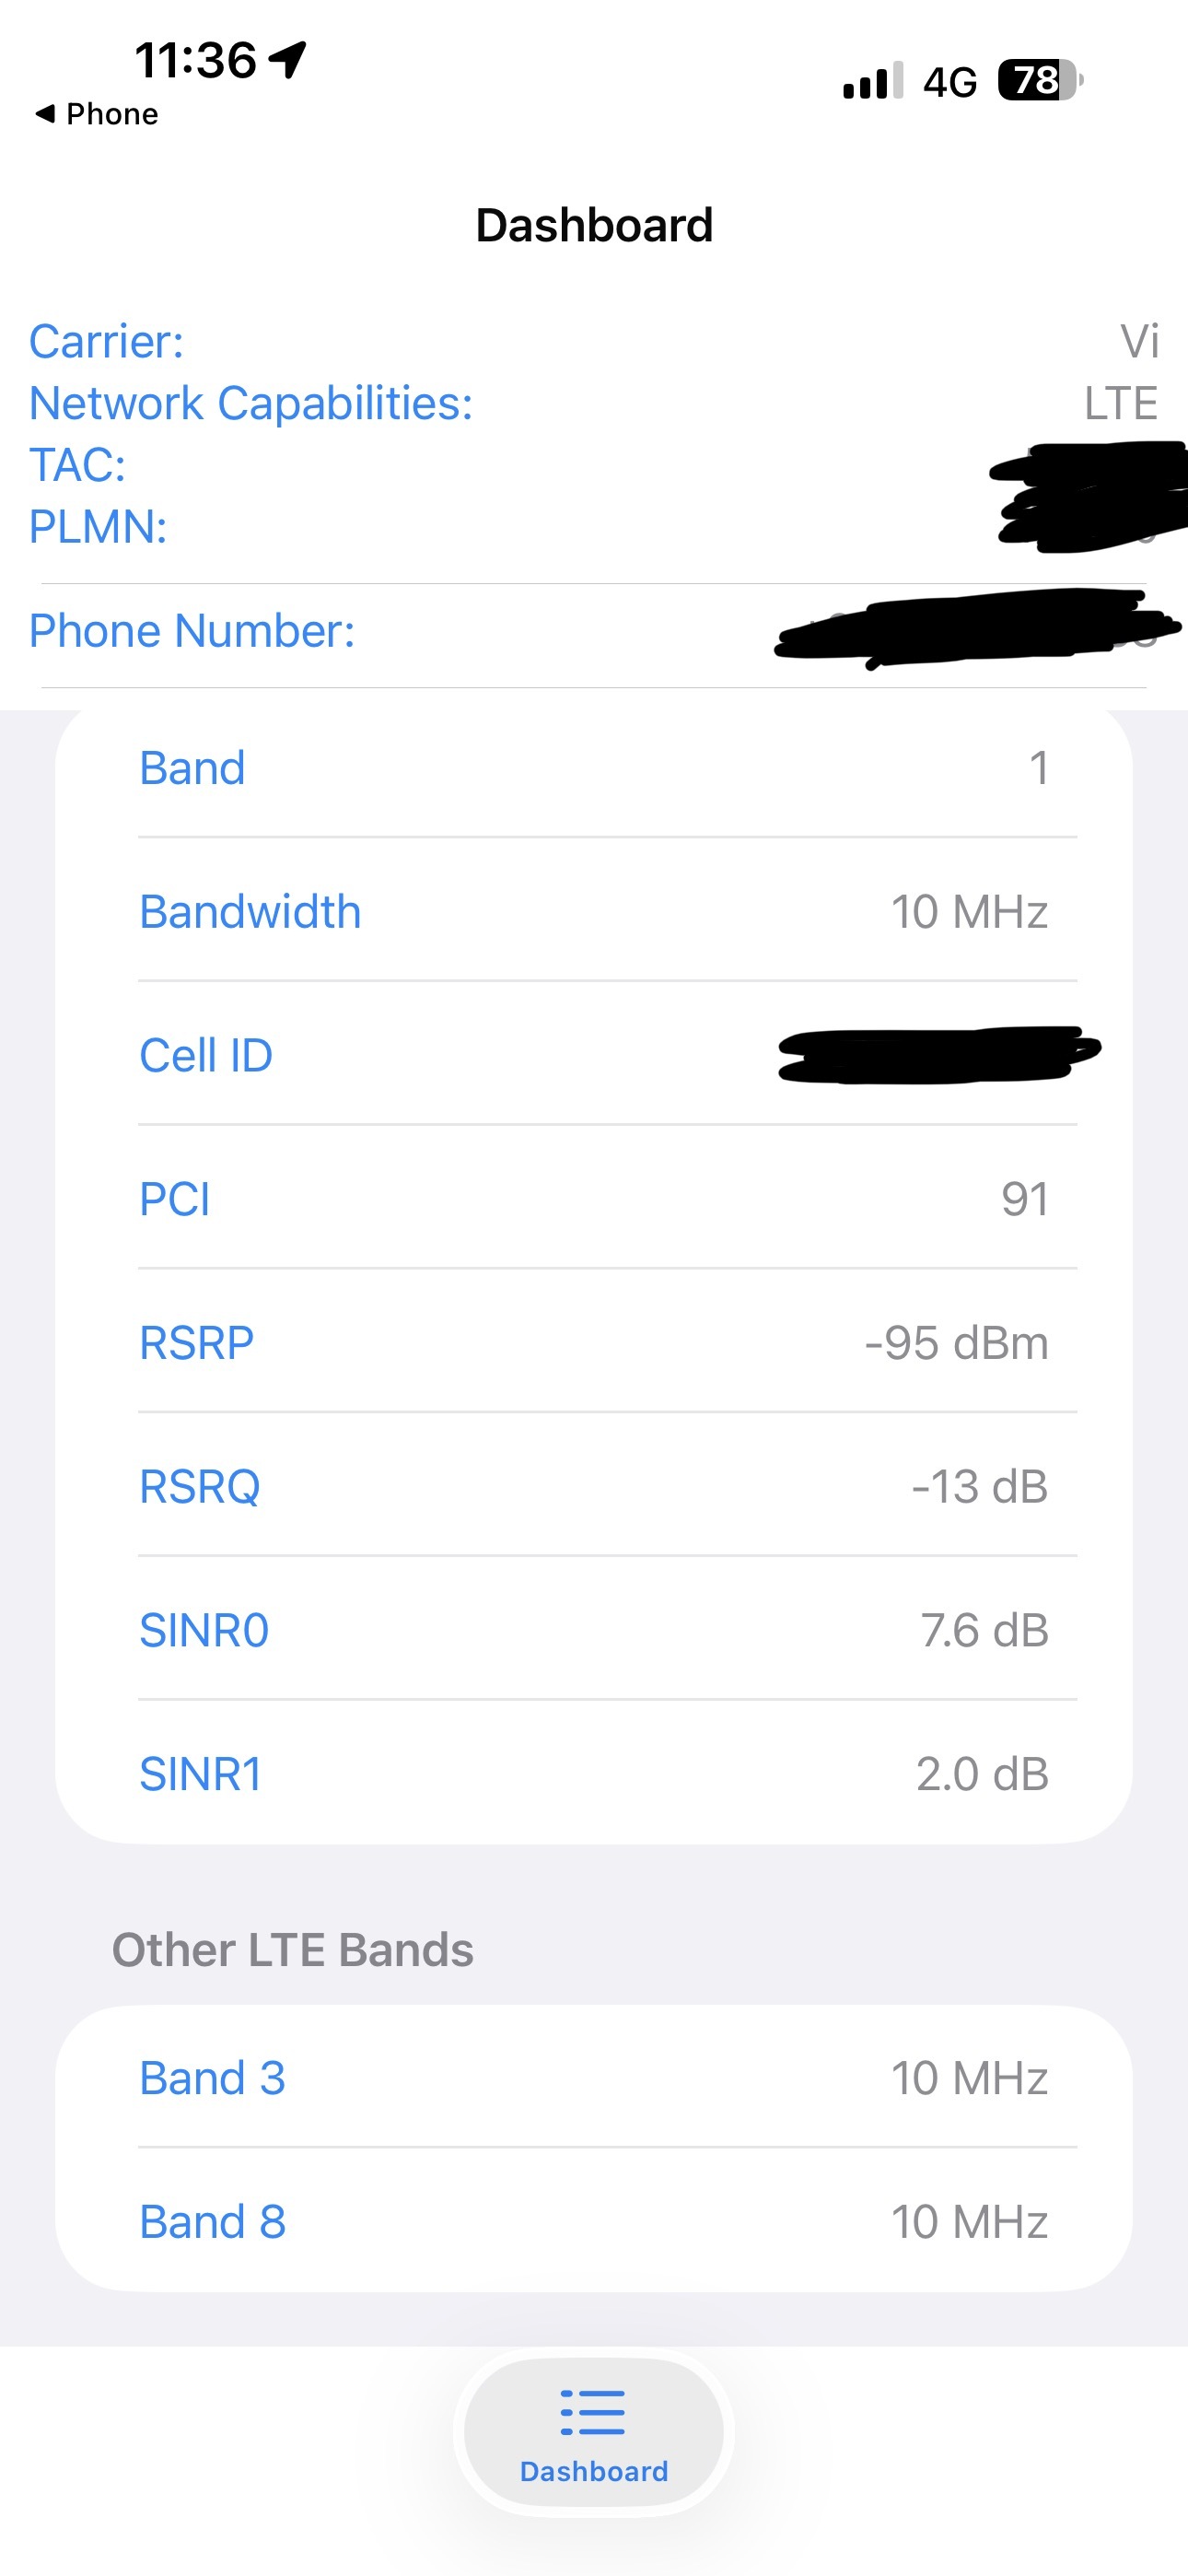This screenshot has height=2576, width=1188.
Task: Open Band 3 under Other LTE Bands
Action: pos(594,2078)
